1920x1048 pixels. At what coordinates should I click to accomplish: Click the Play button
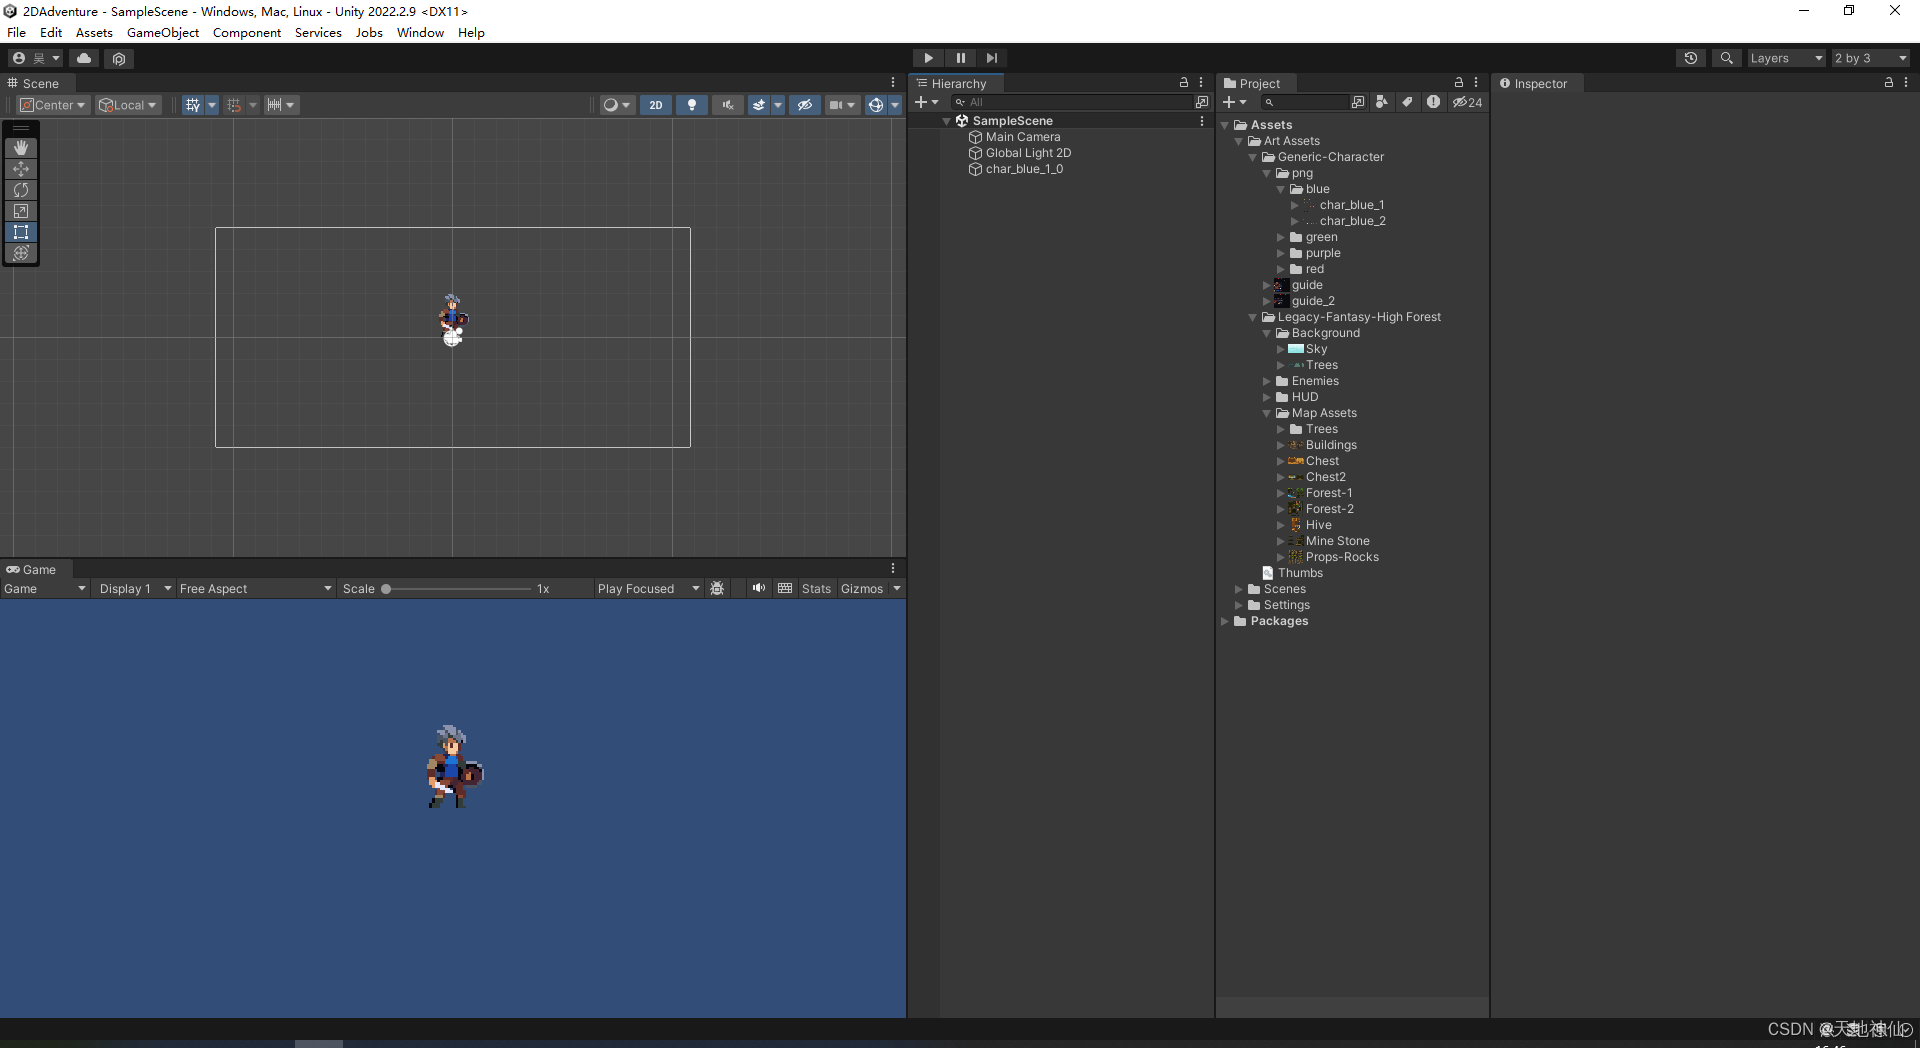pos(928,58)
